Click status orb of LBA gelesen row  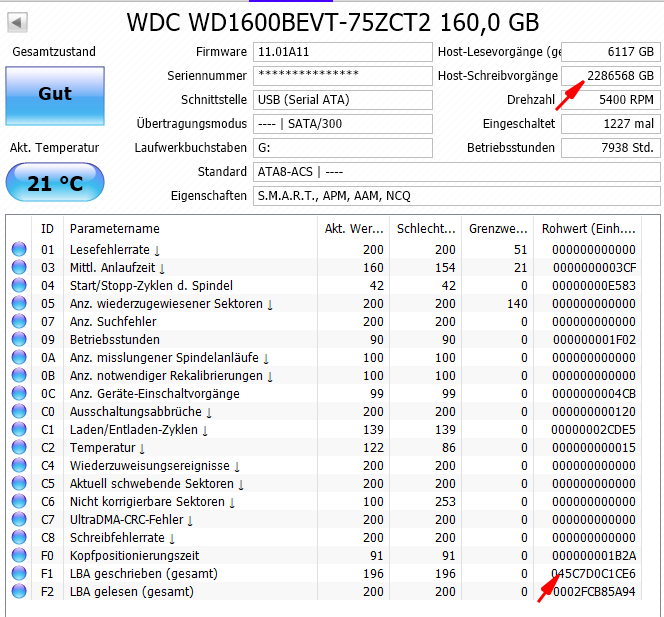coord(19,591)
